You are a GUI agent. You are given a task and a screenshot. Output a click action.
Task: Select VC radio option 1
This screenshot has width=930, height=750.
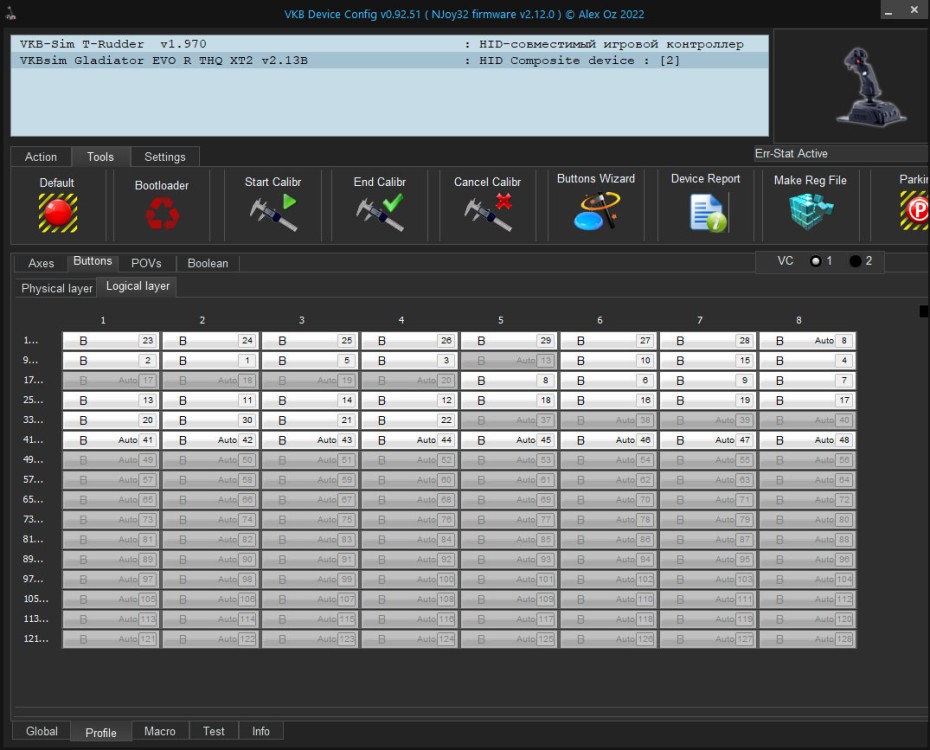tap(816, 261)
